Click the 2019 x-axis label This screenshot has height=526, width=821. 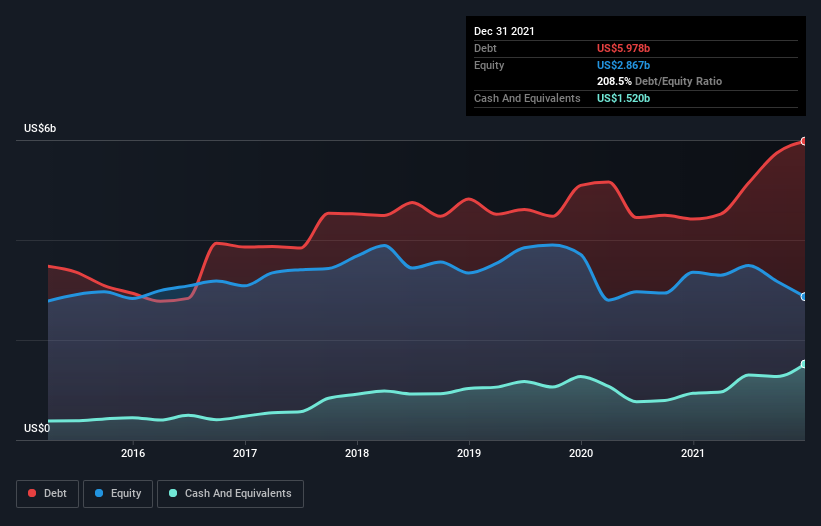469,453
